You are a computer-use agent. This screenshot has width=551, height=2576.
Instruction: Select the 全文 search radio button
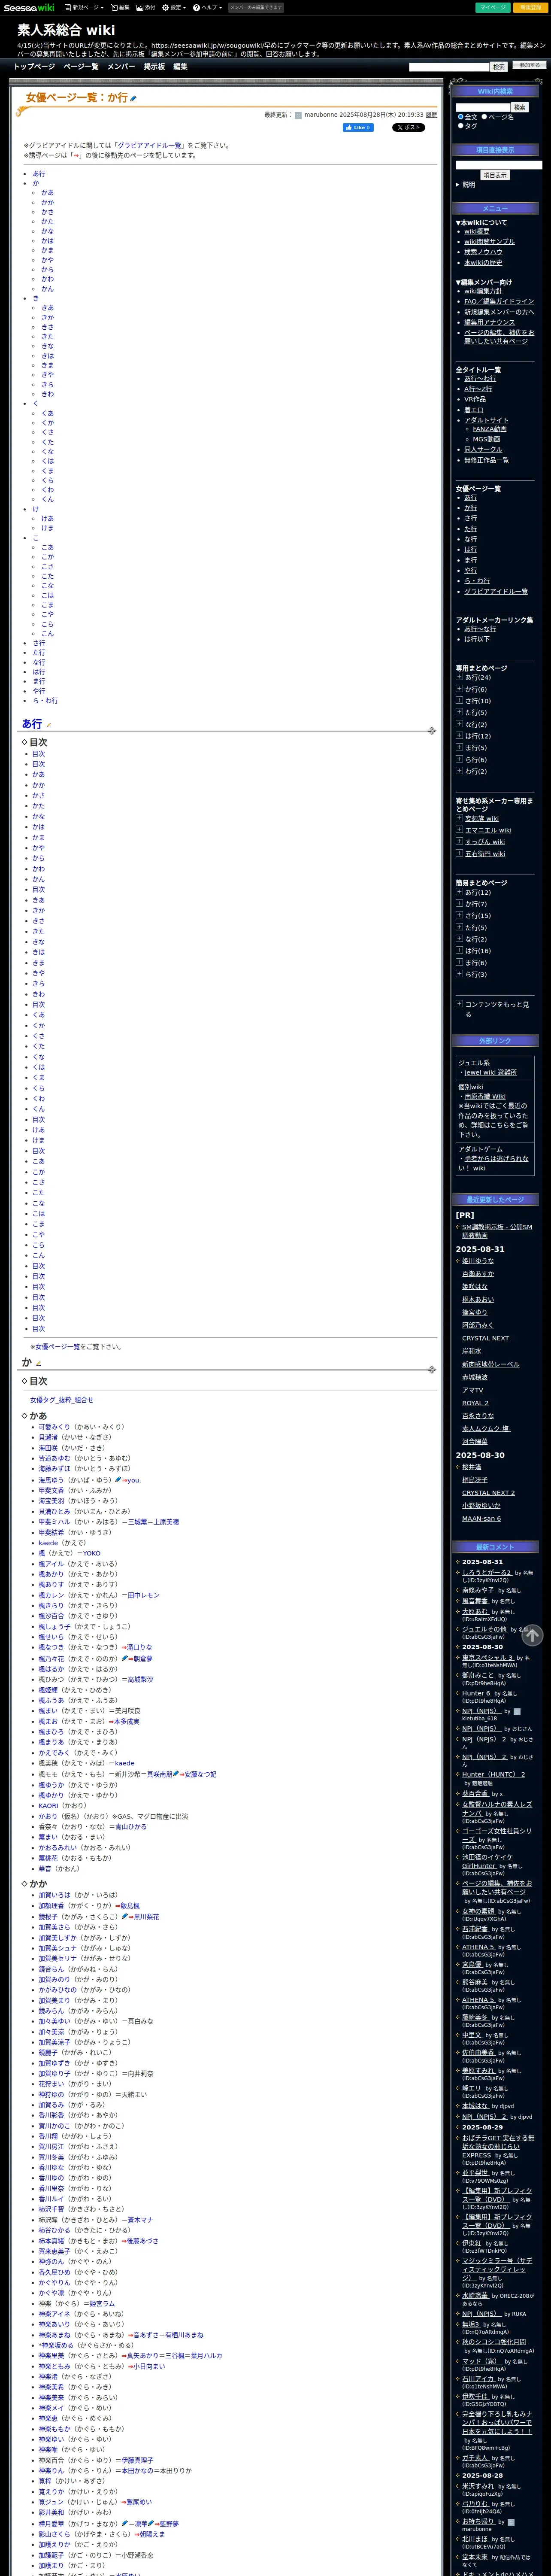[461, 117]
